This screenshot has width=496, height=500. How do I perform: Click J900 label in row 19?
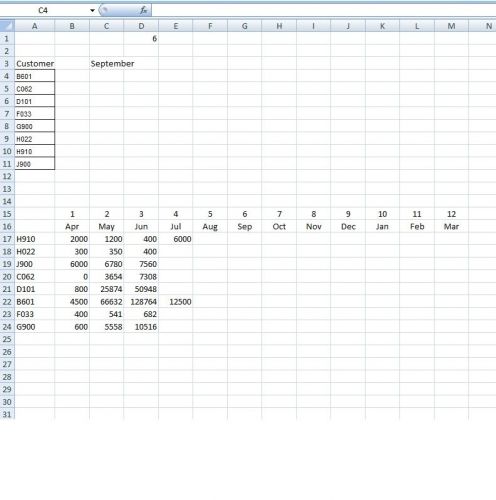[35, 264]
